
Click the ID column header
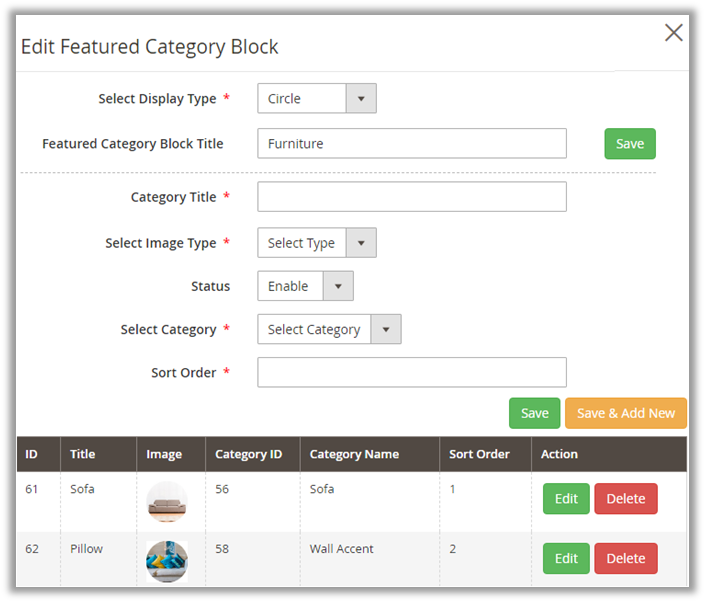[31, 454]
